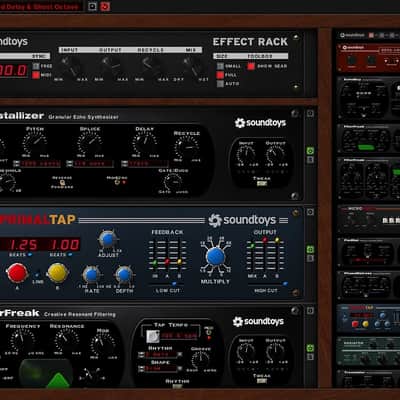Click the PrimalTap 1.00 beats display
Image resolution: width=400 pixels, height=400 pixels.
pyautogui.click(x=63, y=245)
